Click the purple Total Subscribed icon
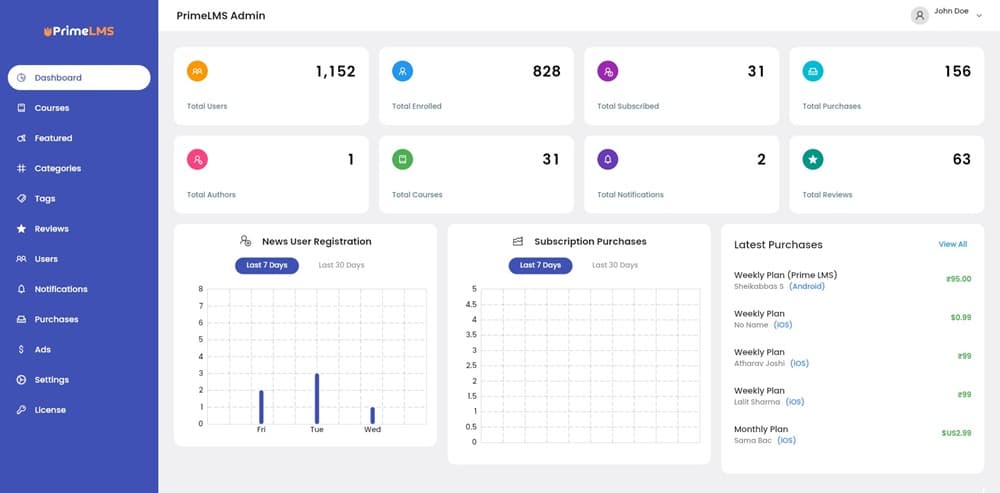The image size is (1000, 493). coord(608,71)
